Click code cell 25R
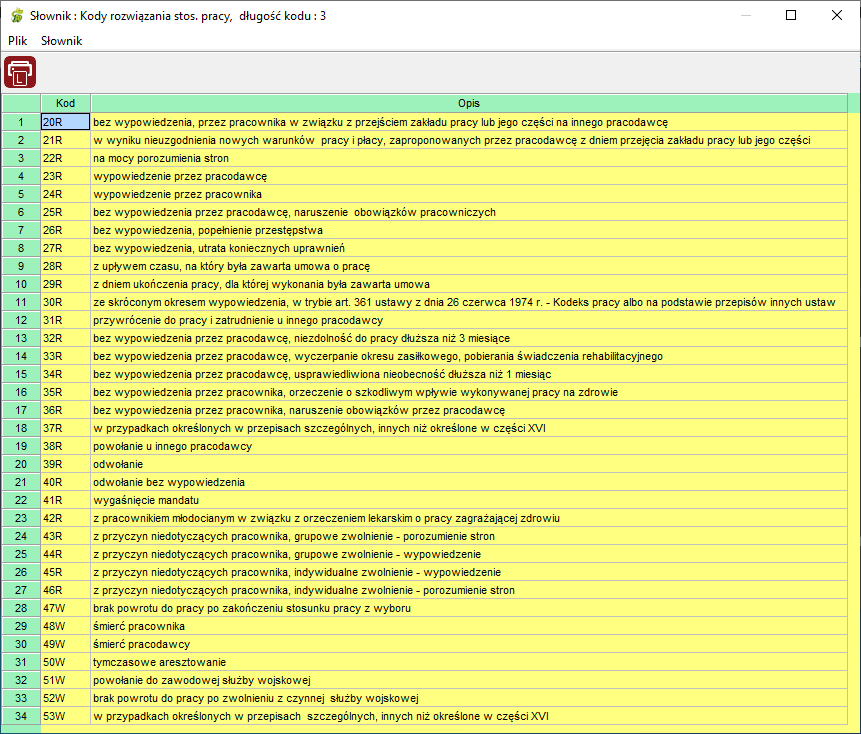 [x=65, y=212]
